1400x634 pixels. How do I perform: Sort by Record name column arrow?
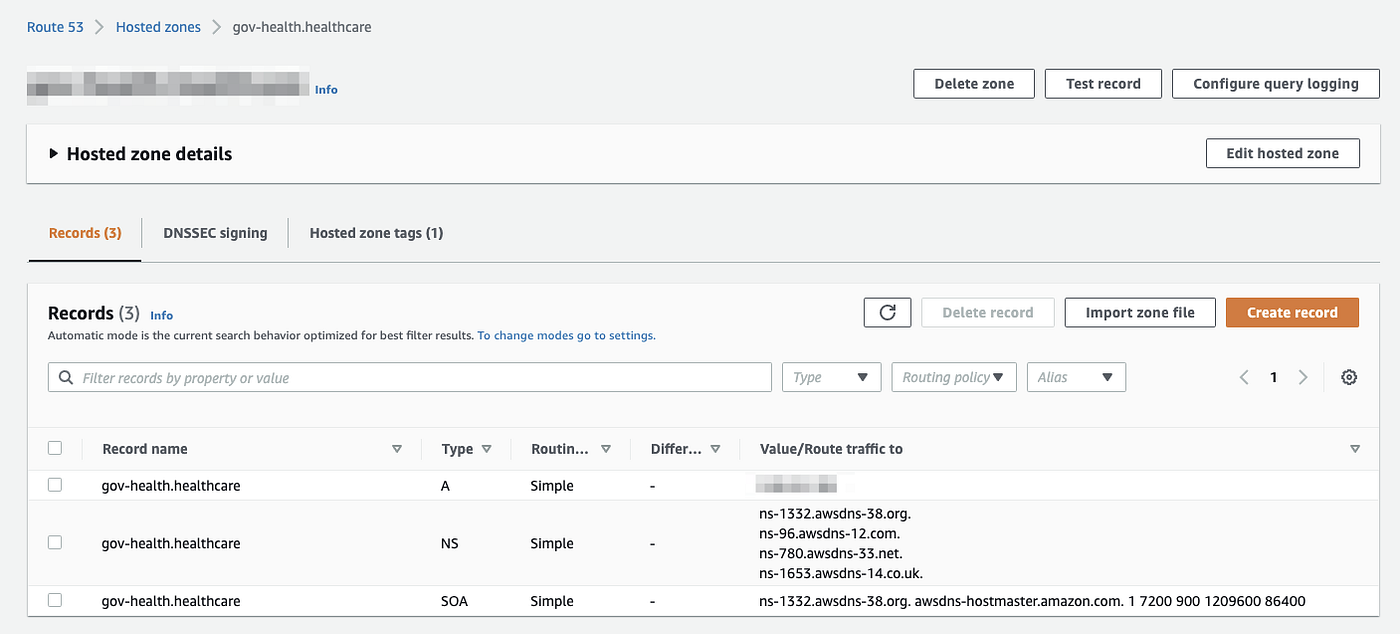click(x=397, y=449)
